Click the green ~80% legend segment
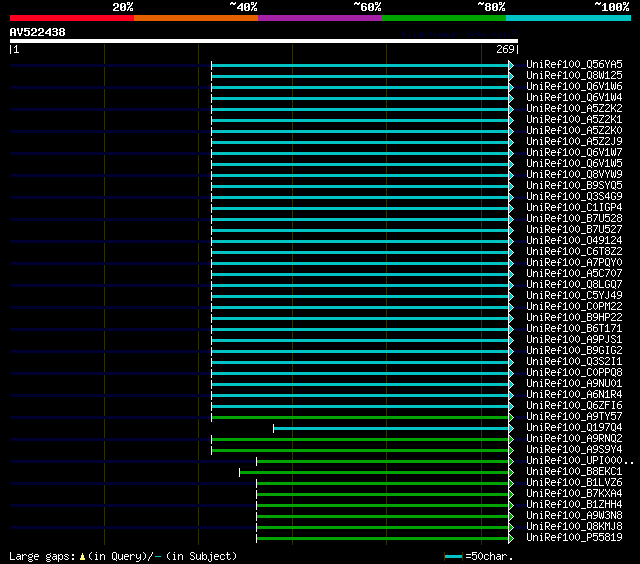Viewport: 640px width, 564px height. click(x=444, y=18)
